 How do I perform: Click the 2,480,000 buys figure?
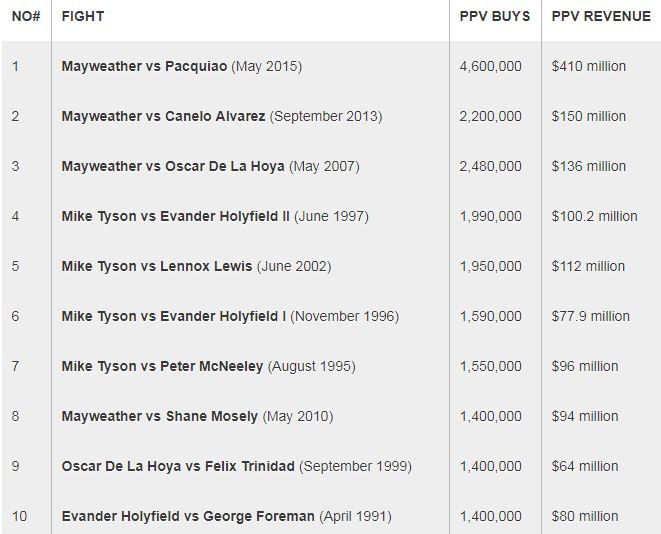click(491, 166)
